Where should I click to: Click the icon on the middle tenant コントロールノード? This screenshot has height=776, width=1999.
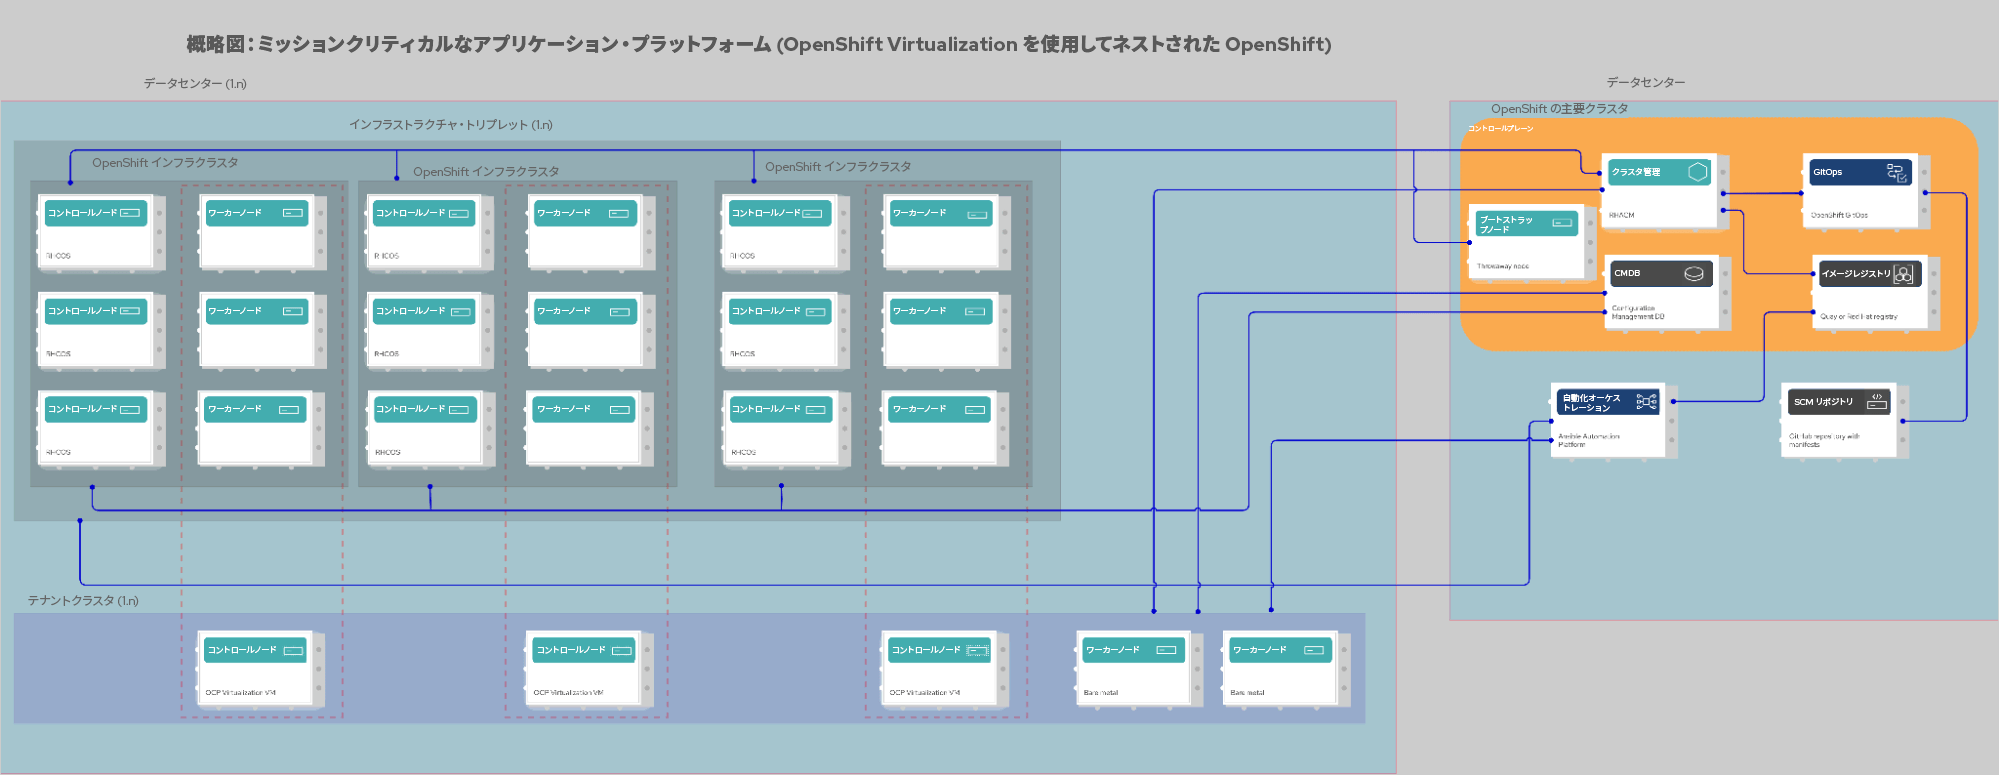click(622, 651)
